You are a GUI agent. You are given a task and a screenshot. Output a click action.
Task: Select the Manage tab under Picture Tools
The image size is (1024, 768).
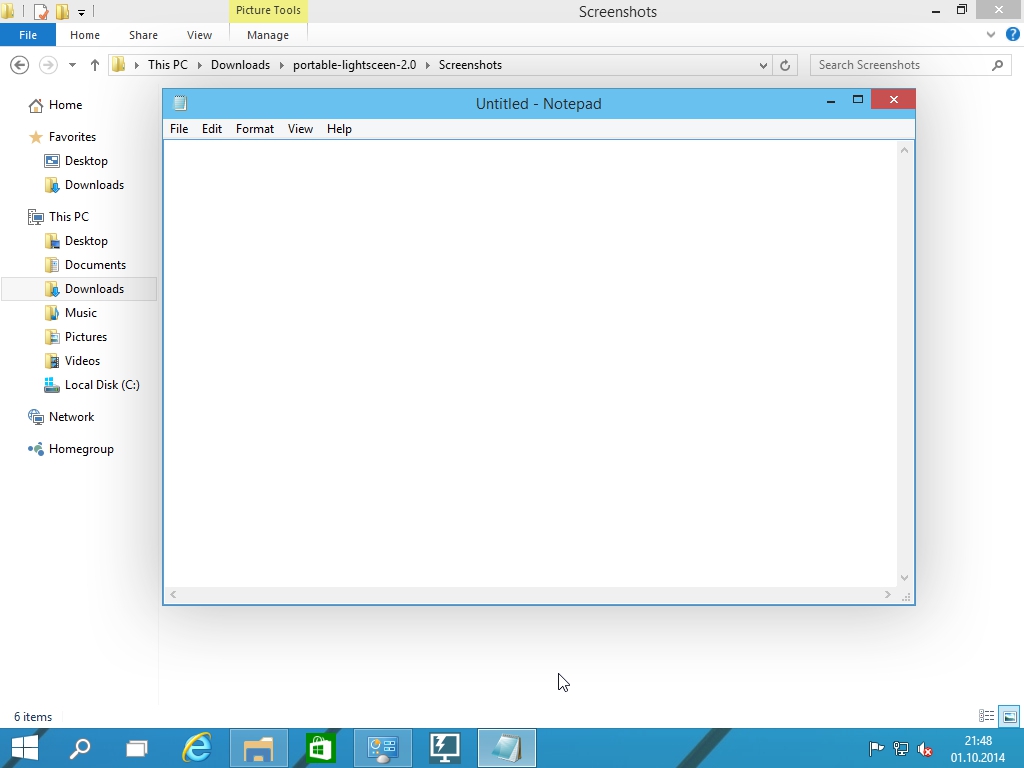coord(267,35)
